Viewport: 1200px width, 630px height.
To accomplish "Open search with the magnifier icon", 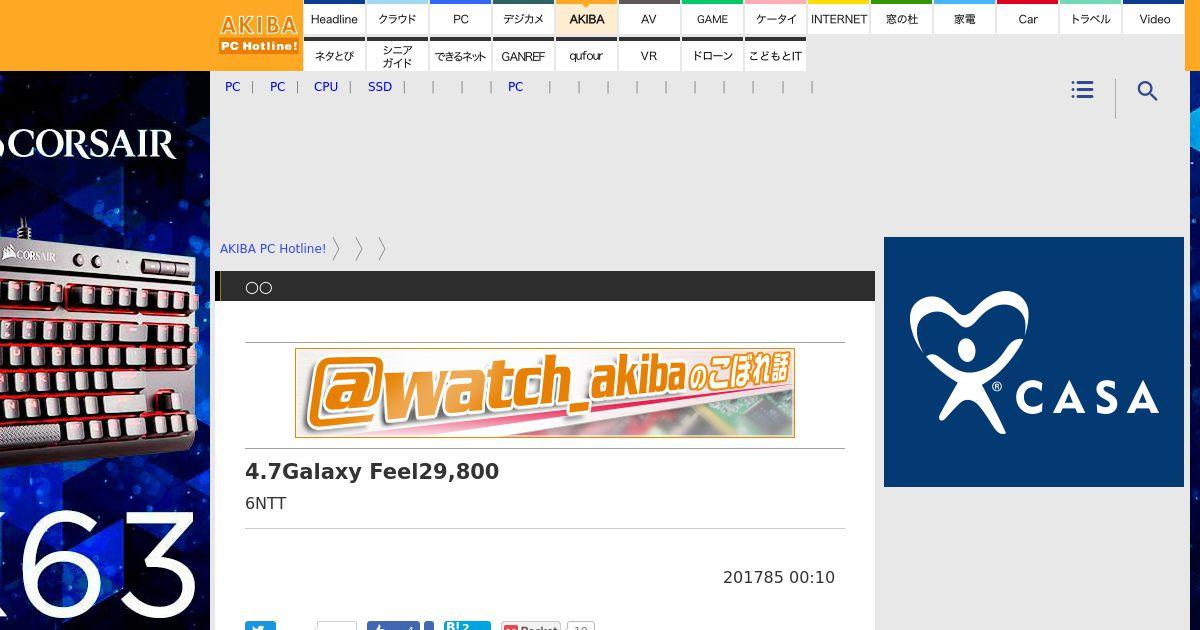I will pos(1148,91).
